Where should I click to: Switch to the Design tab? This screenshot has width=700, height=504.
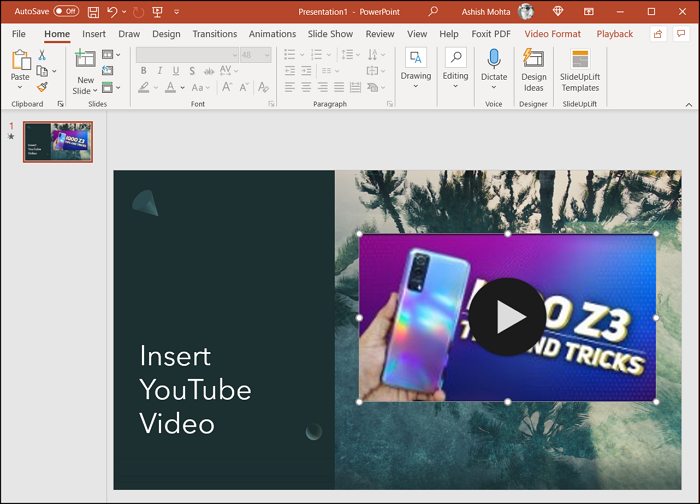coord(166,34)
